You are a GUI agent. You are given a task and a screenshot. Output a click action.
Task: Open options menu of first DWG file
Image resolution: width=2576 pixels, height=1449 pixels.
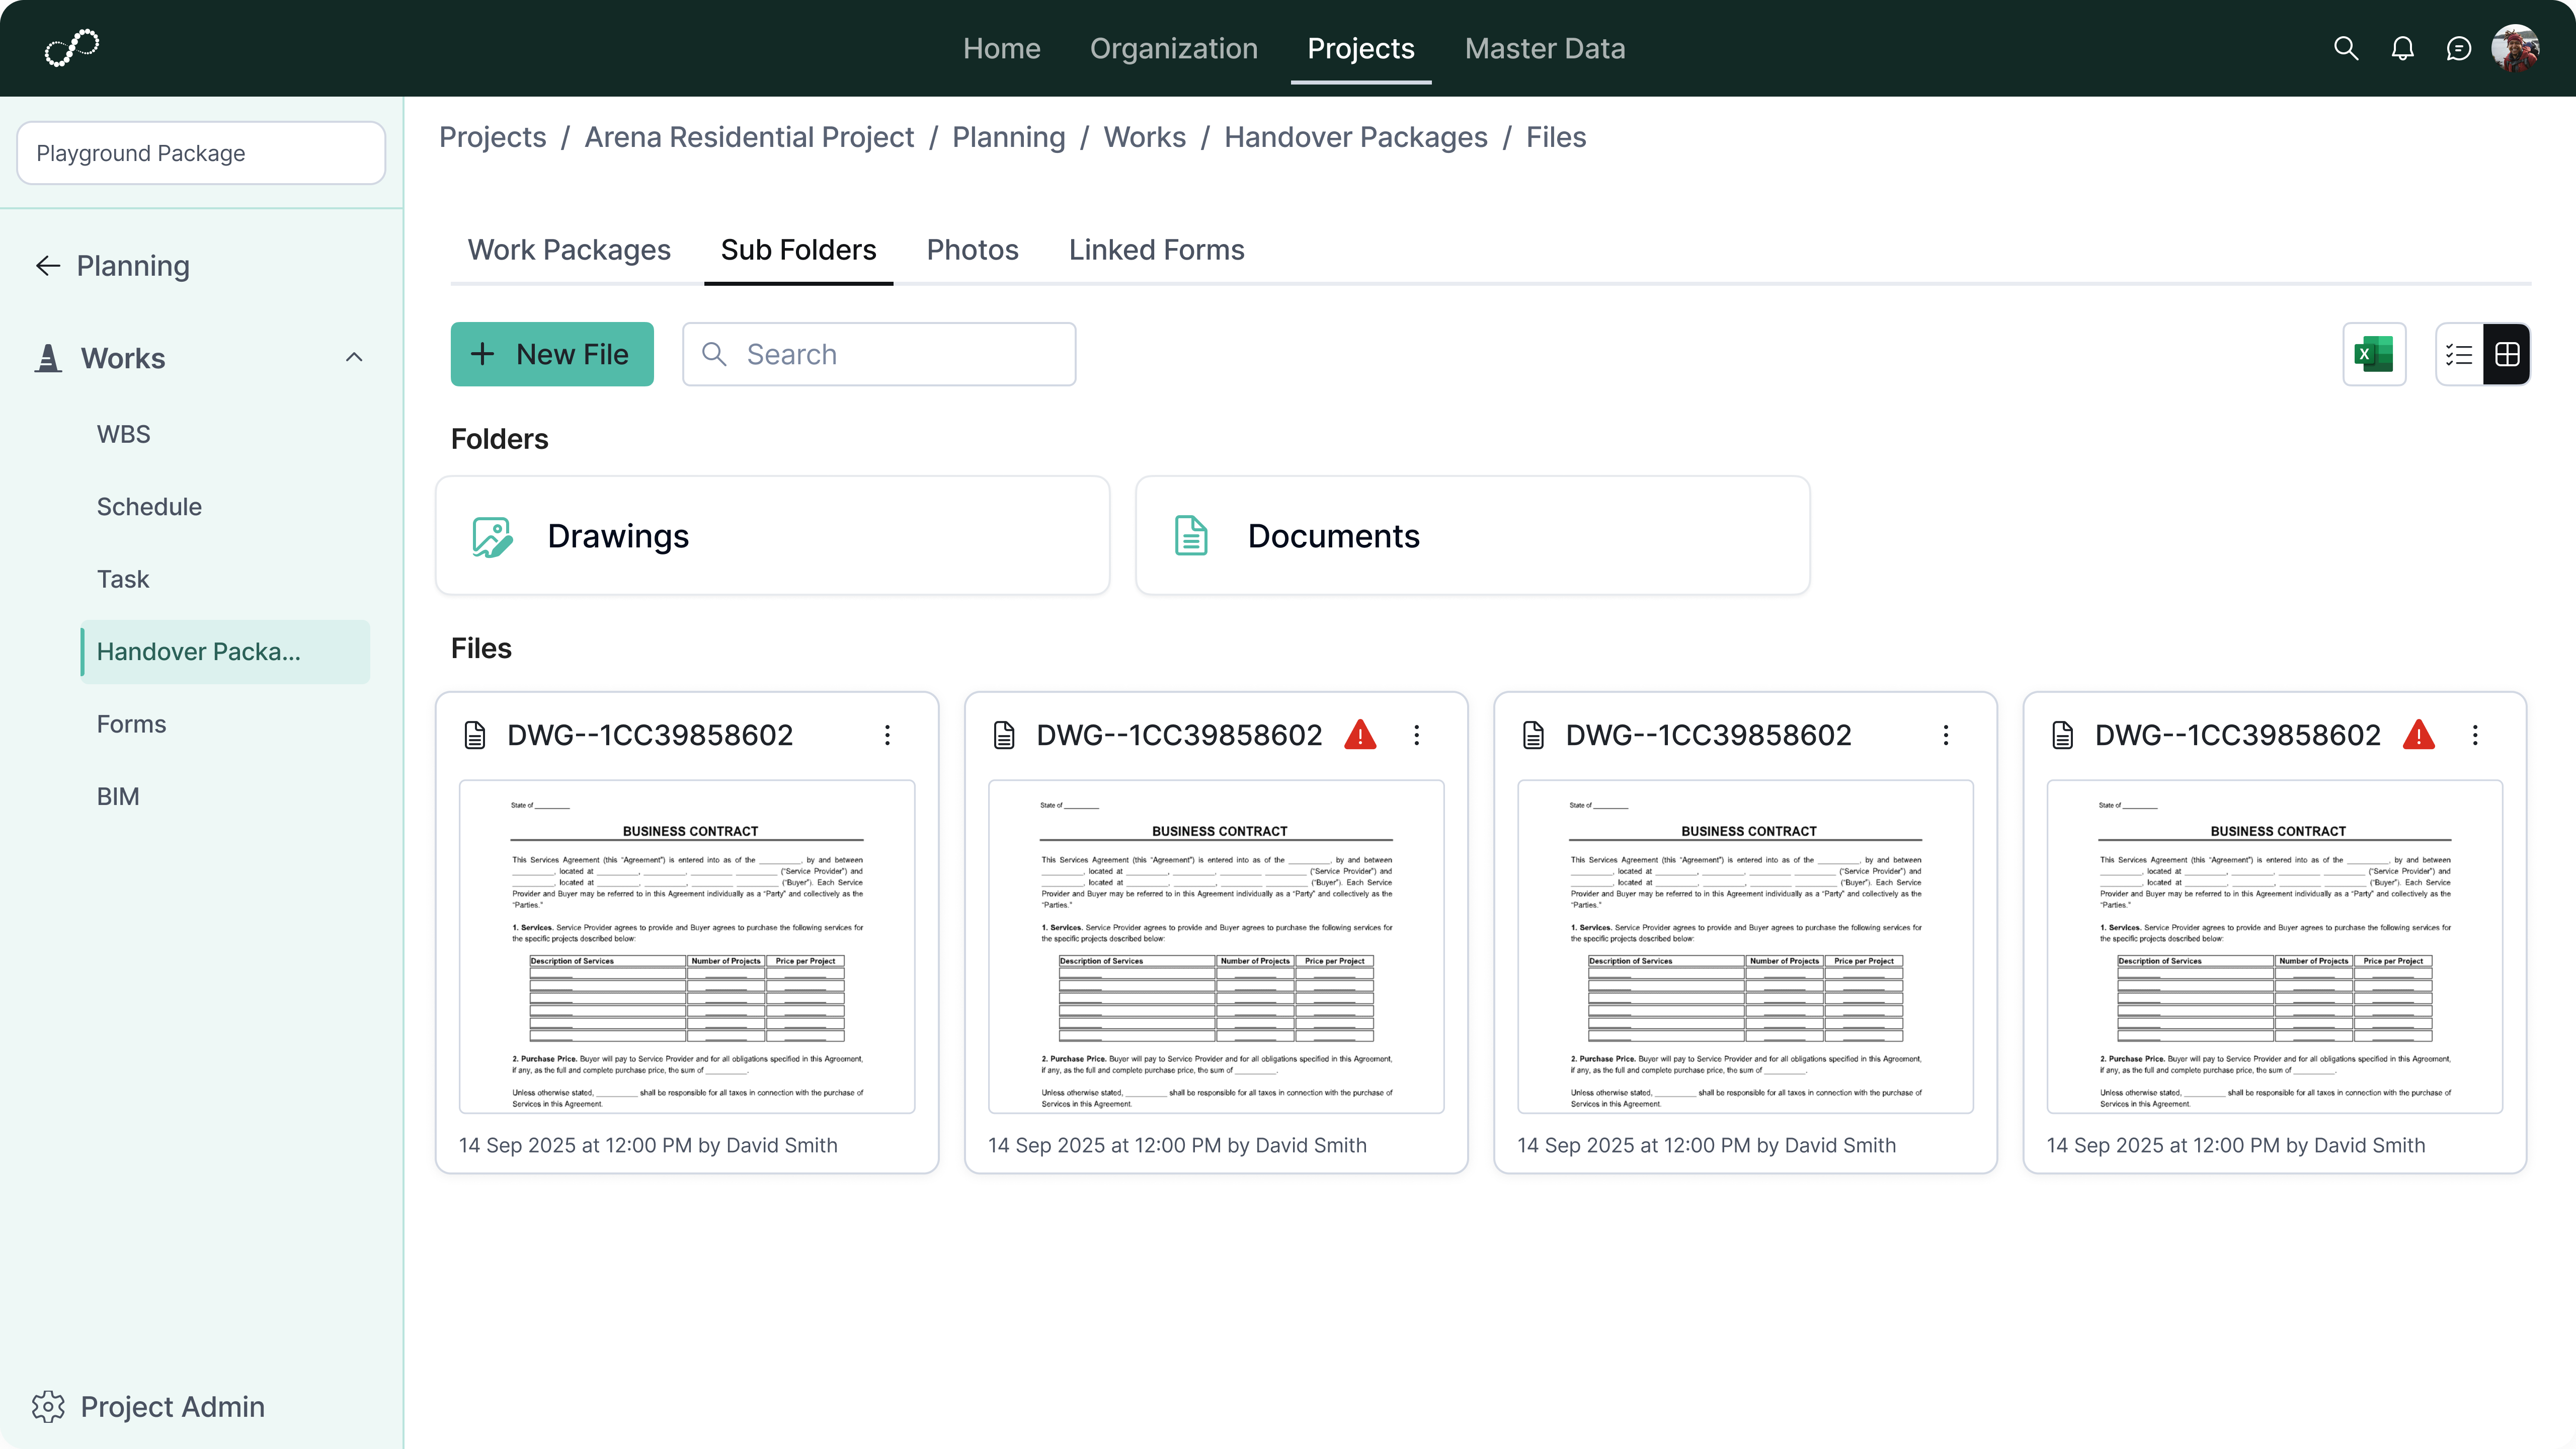point(887,735)
